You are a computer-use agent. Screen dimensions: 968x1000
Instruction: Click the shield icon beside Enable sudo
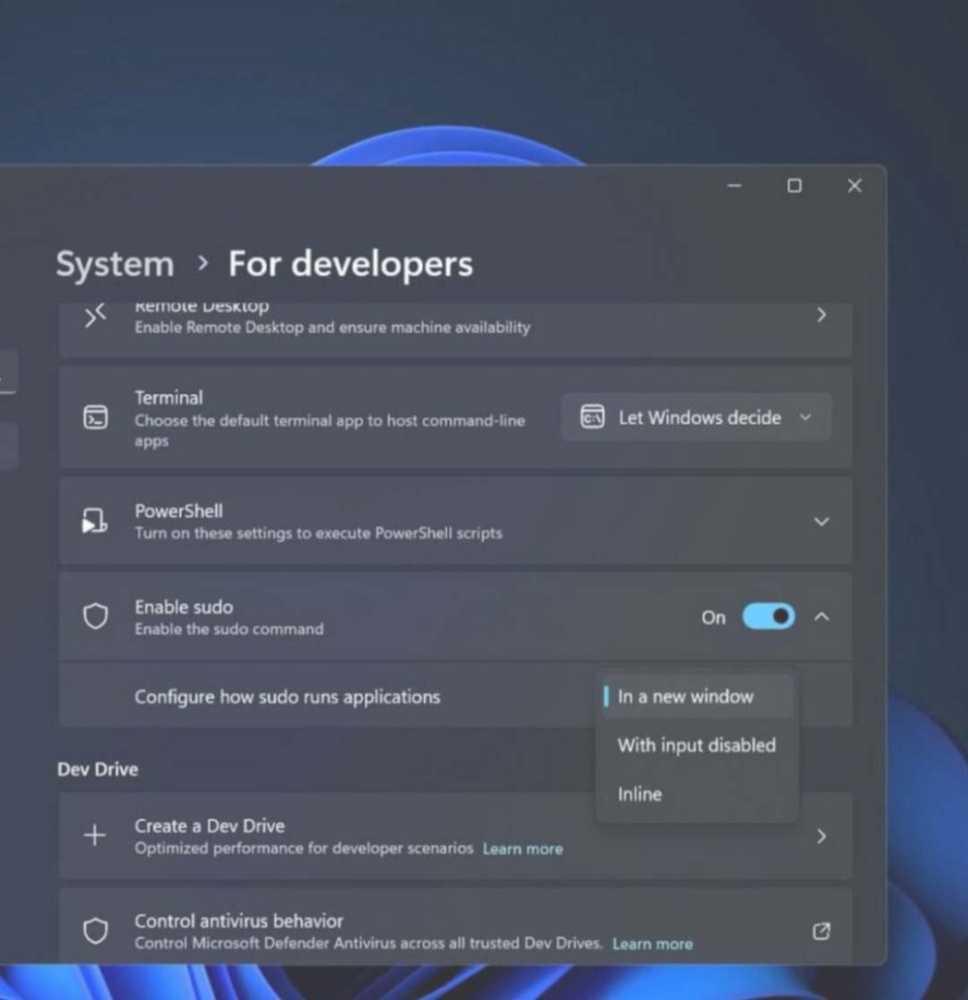coord(95,616)
